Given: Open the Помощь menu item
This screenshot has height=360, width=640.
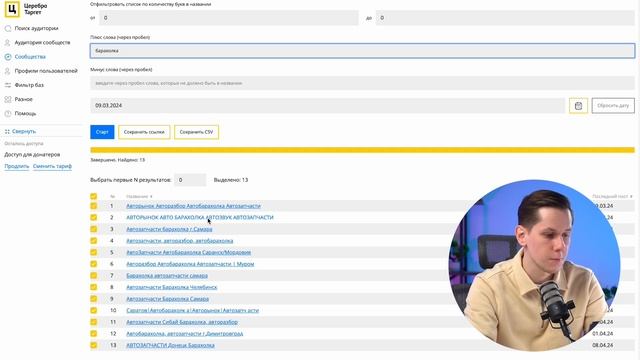Looking at the screenshot, I should point(25,113).
